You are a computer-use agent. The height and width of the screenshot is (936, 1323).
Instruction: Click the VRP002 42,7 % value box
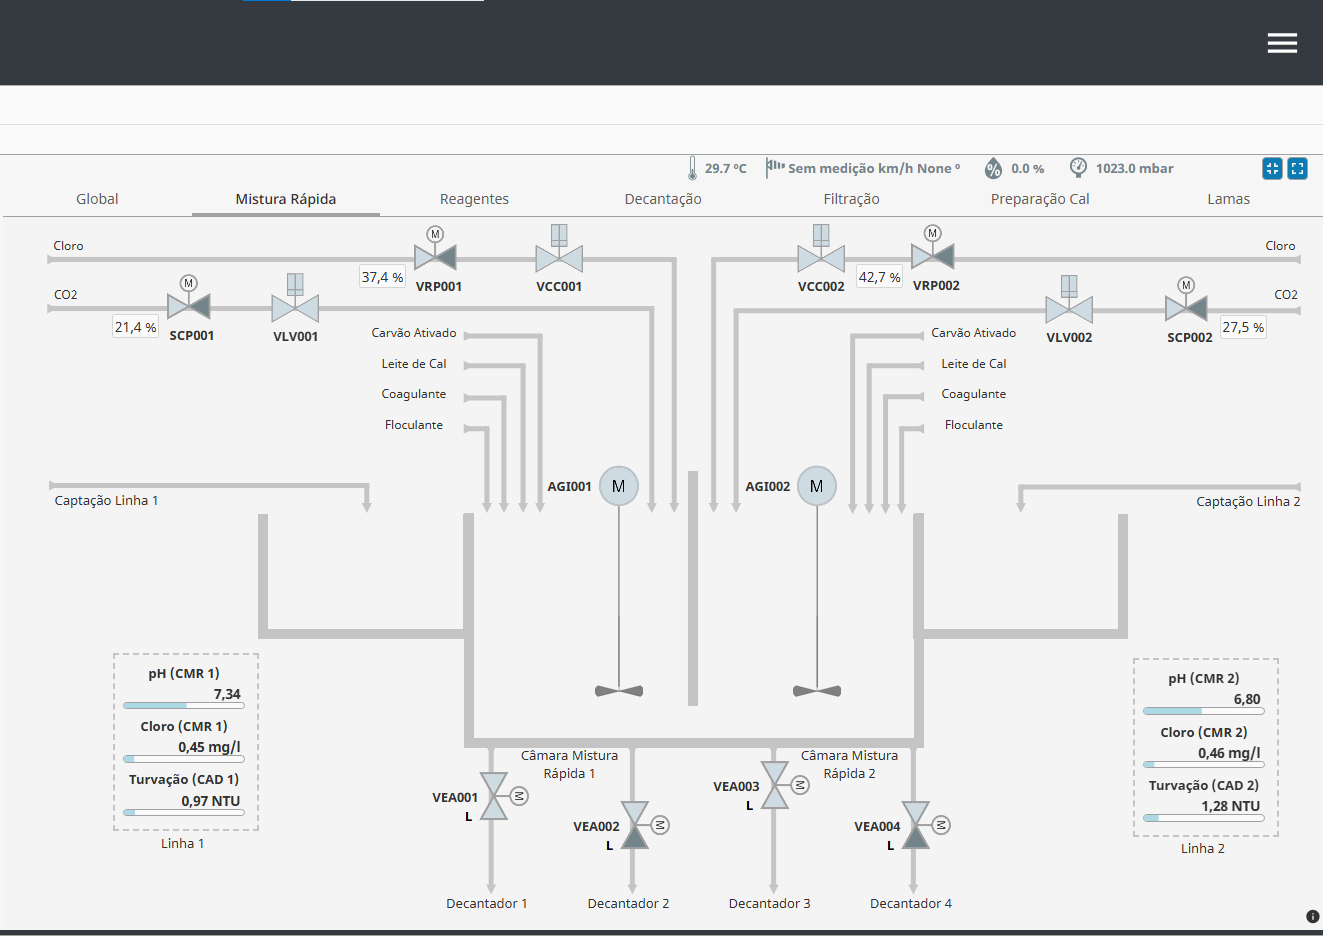coord(879,277)
